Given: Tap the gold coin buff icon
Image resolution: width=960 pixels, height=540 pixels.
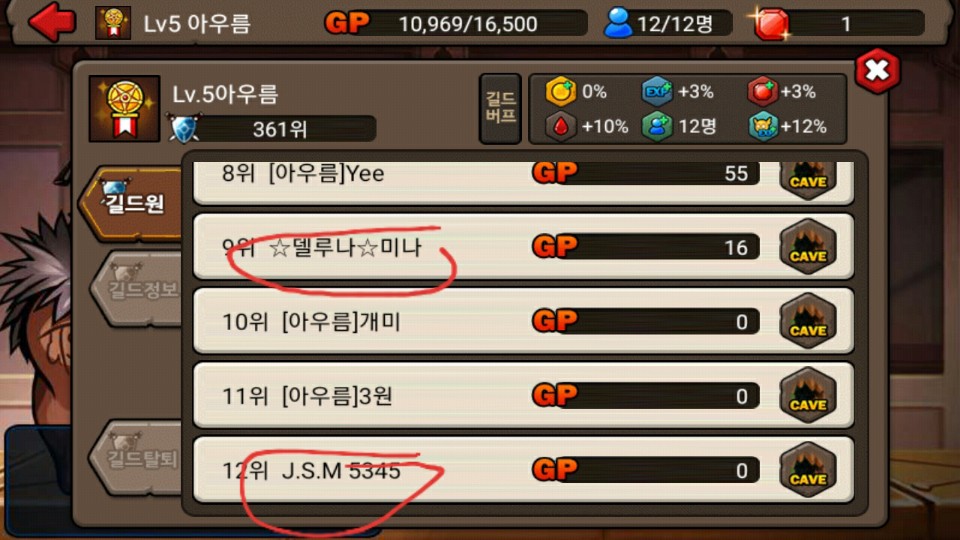Looking at the screenshot, I should pos(560,92).
